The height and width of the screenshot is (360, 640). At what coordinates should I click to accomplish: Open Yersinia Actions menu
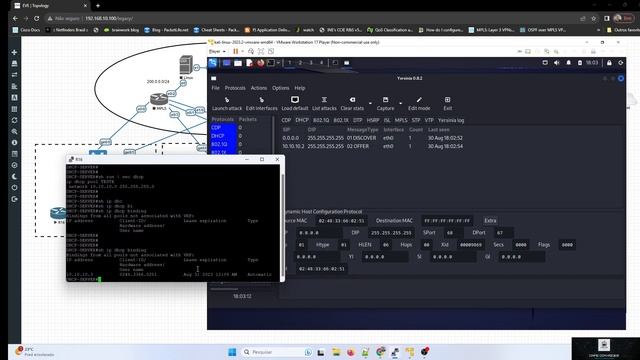coord(259,88)
